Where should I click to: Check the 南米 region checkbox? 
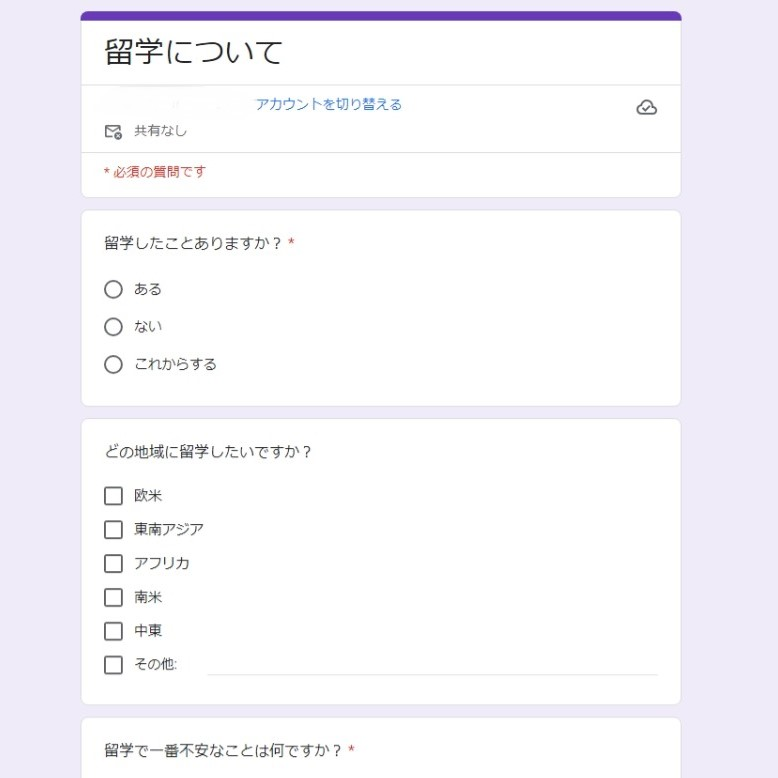point(113,597)
